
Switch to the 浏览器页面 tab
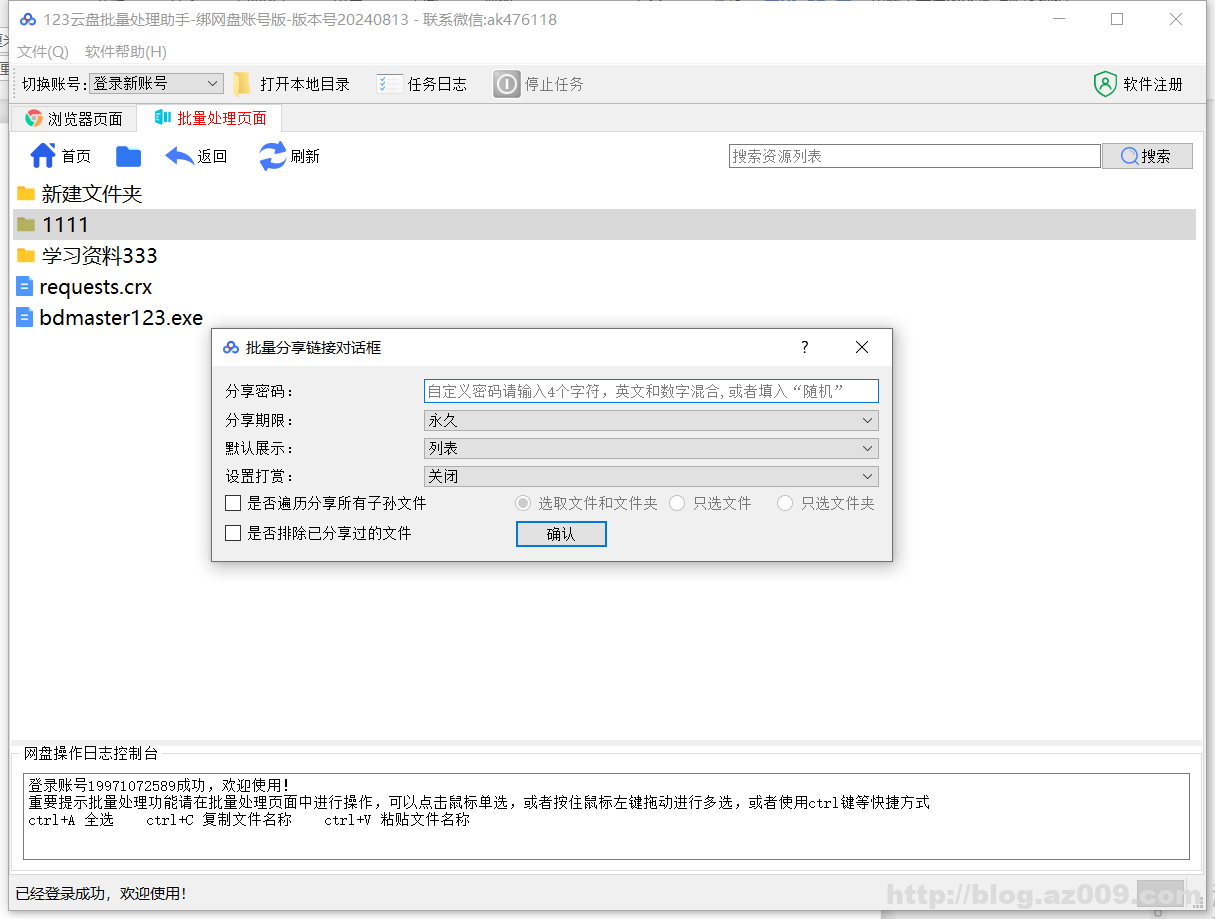click(x=74, y=119)
